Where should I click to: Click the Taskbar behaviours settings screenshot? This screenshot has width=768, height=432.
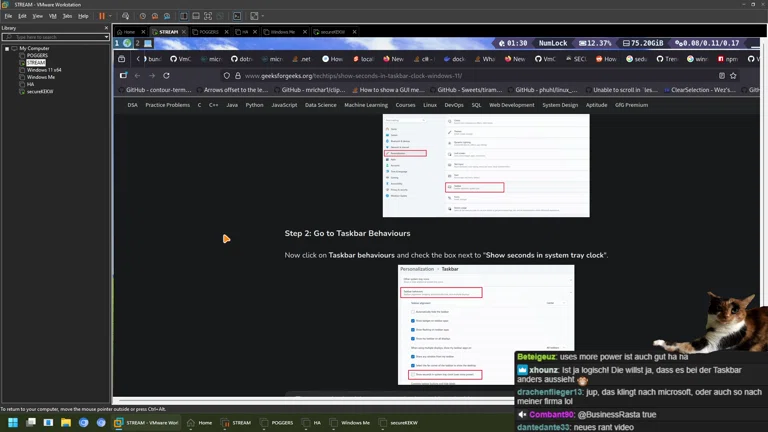[486, 325]
